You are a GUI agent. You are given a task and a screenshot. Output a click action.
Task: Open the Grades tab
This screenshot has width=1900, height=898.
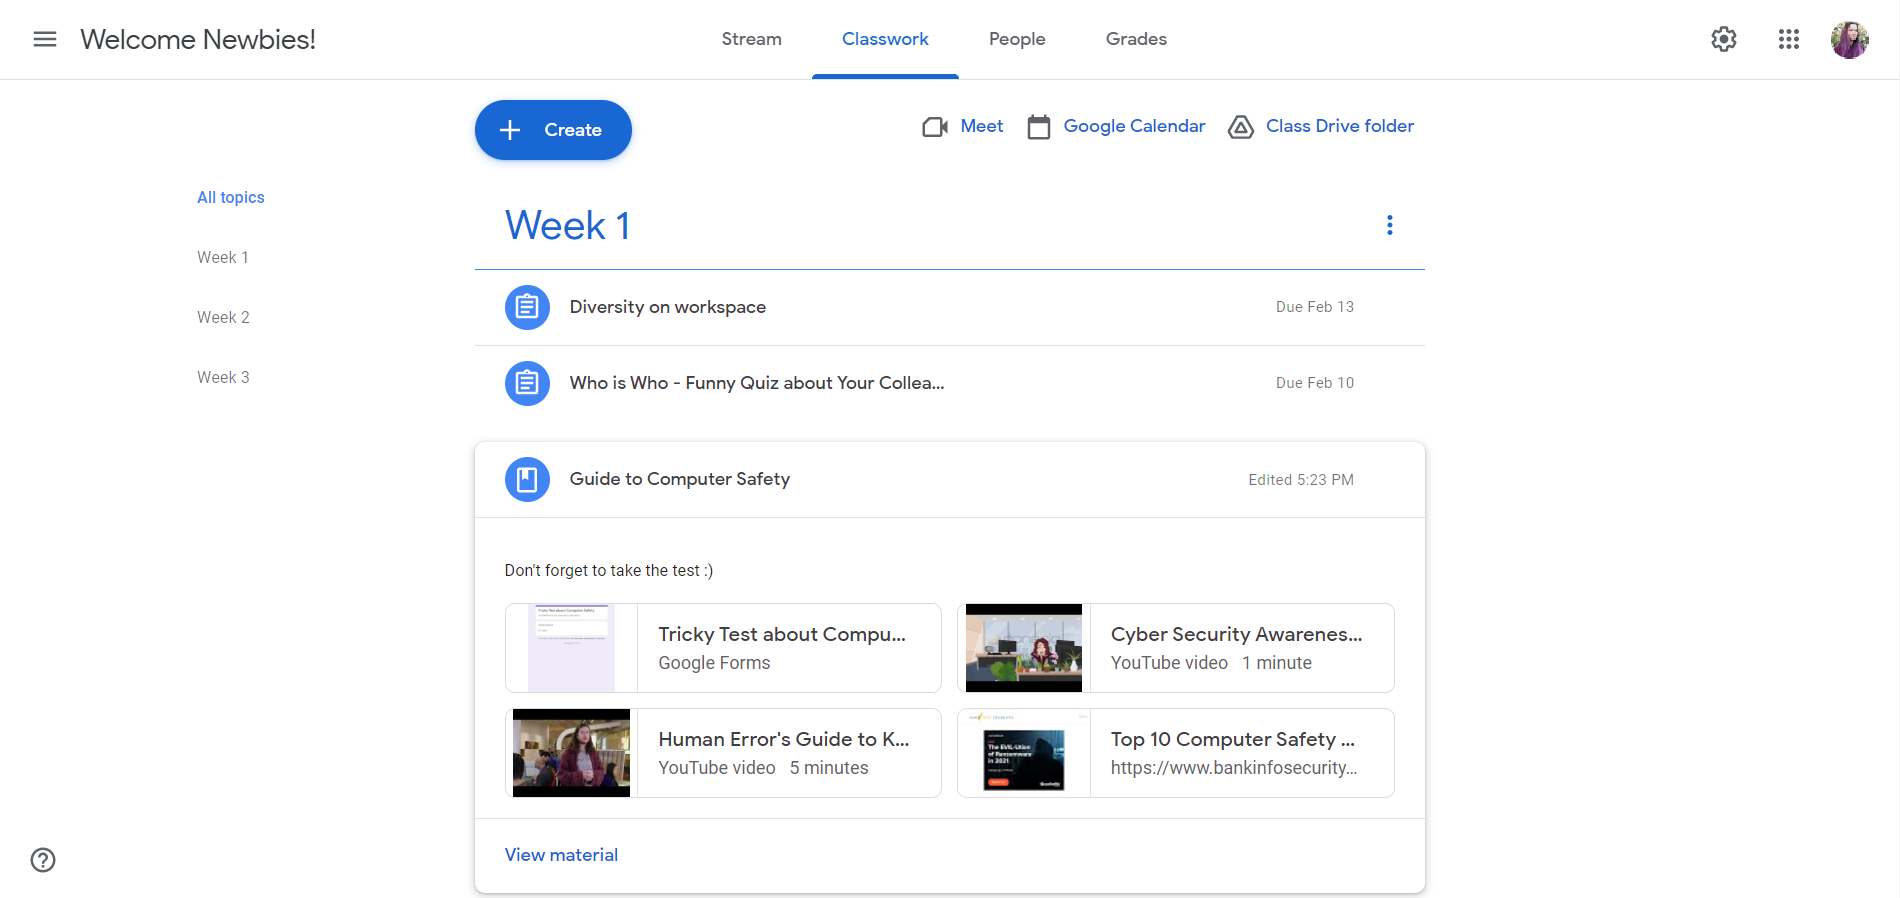[x=1136, y=39]
